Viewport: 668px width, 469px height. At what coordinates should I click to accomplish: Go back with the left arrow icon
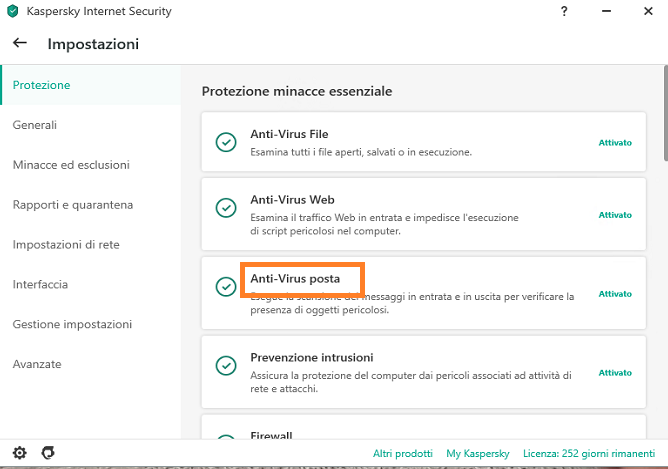point(20,43)
